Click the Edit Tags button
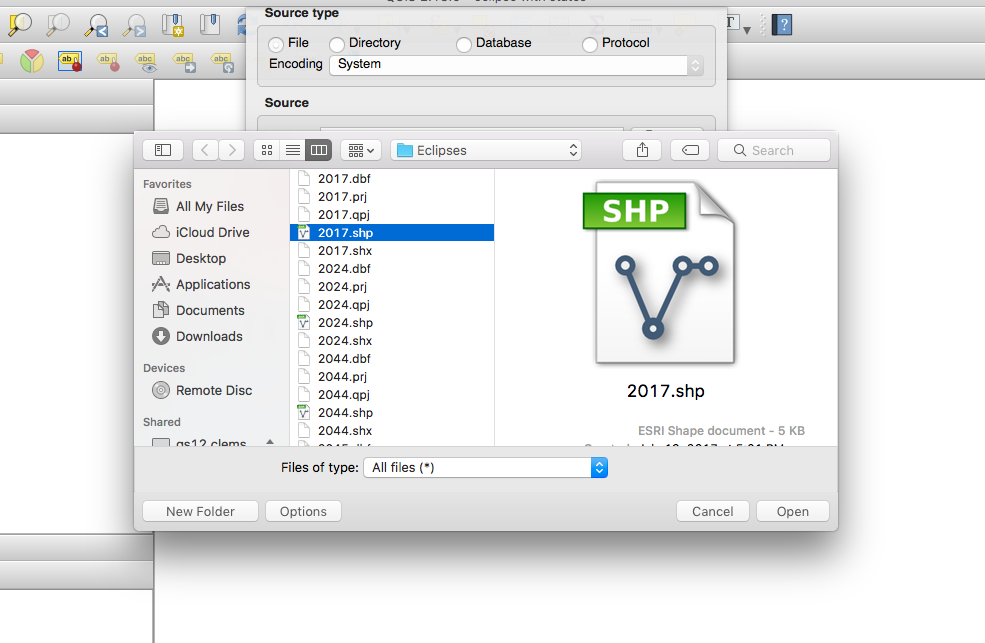Viewport: 985px width, 643px height. tap(690, 150)
